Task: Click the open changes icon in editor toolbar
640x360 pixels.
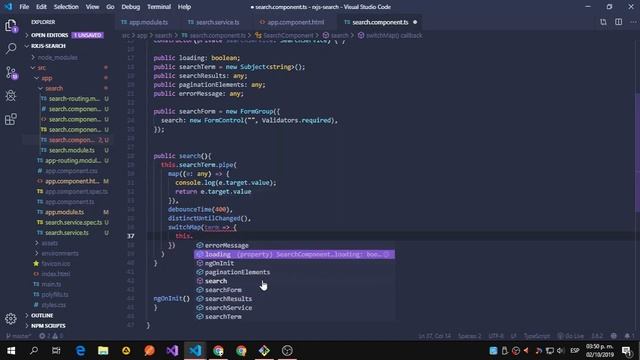Action: pyautogui.click(x=603, y=22)
